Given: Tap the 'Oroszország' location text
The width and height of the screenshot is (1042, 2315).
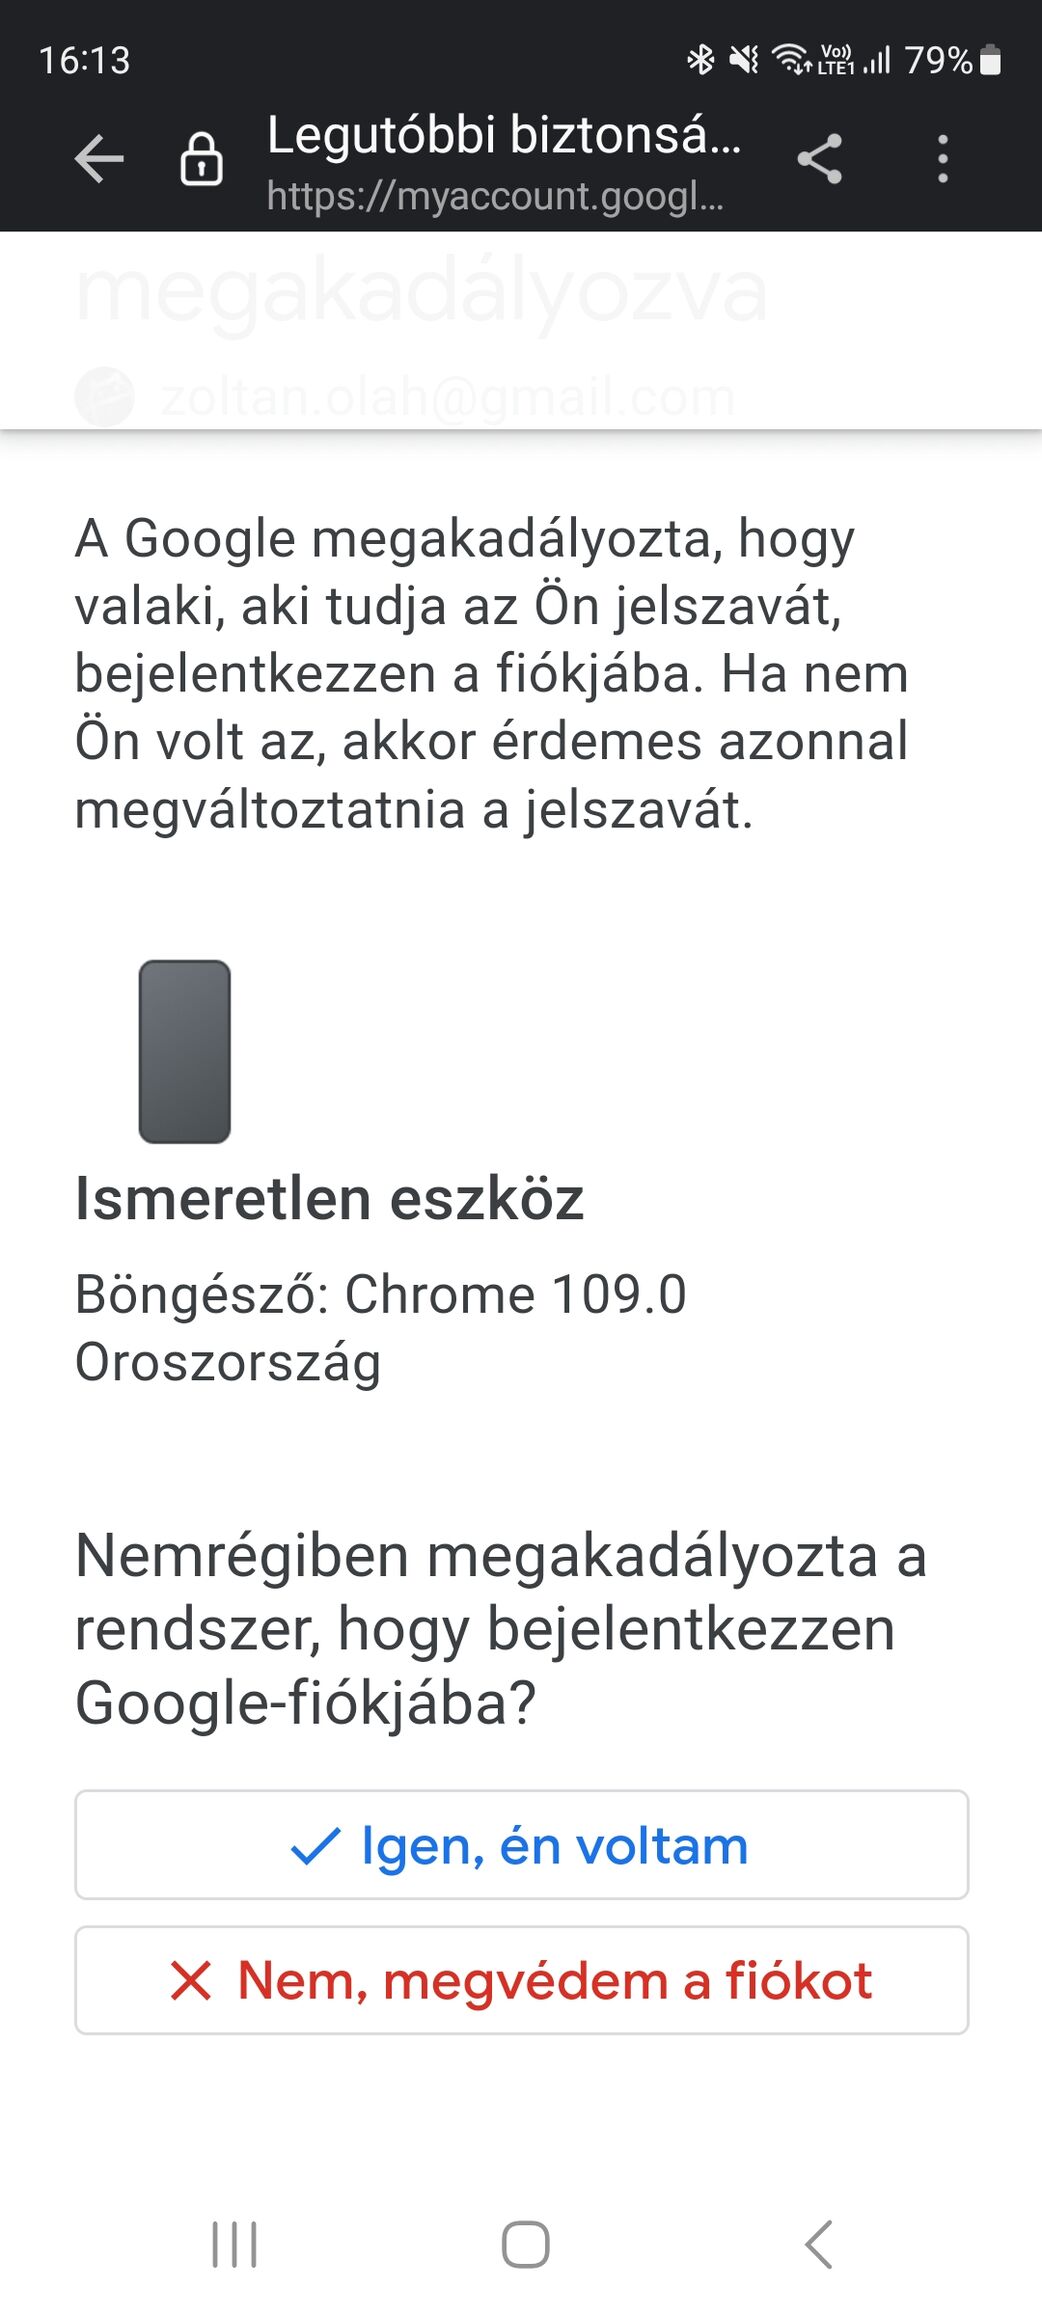Looking at the screenshot, I should (228, 1362).
